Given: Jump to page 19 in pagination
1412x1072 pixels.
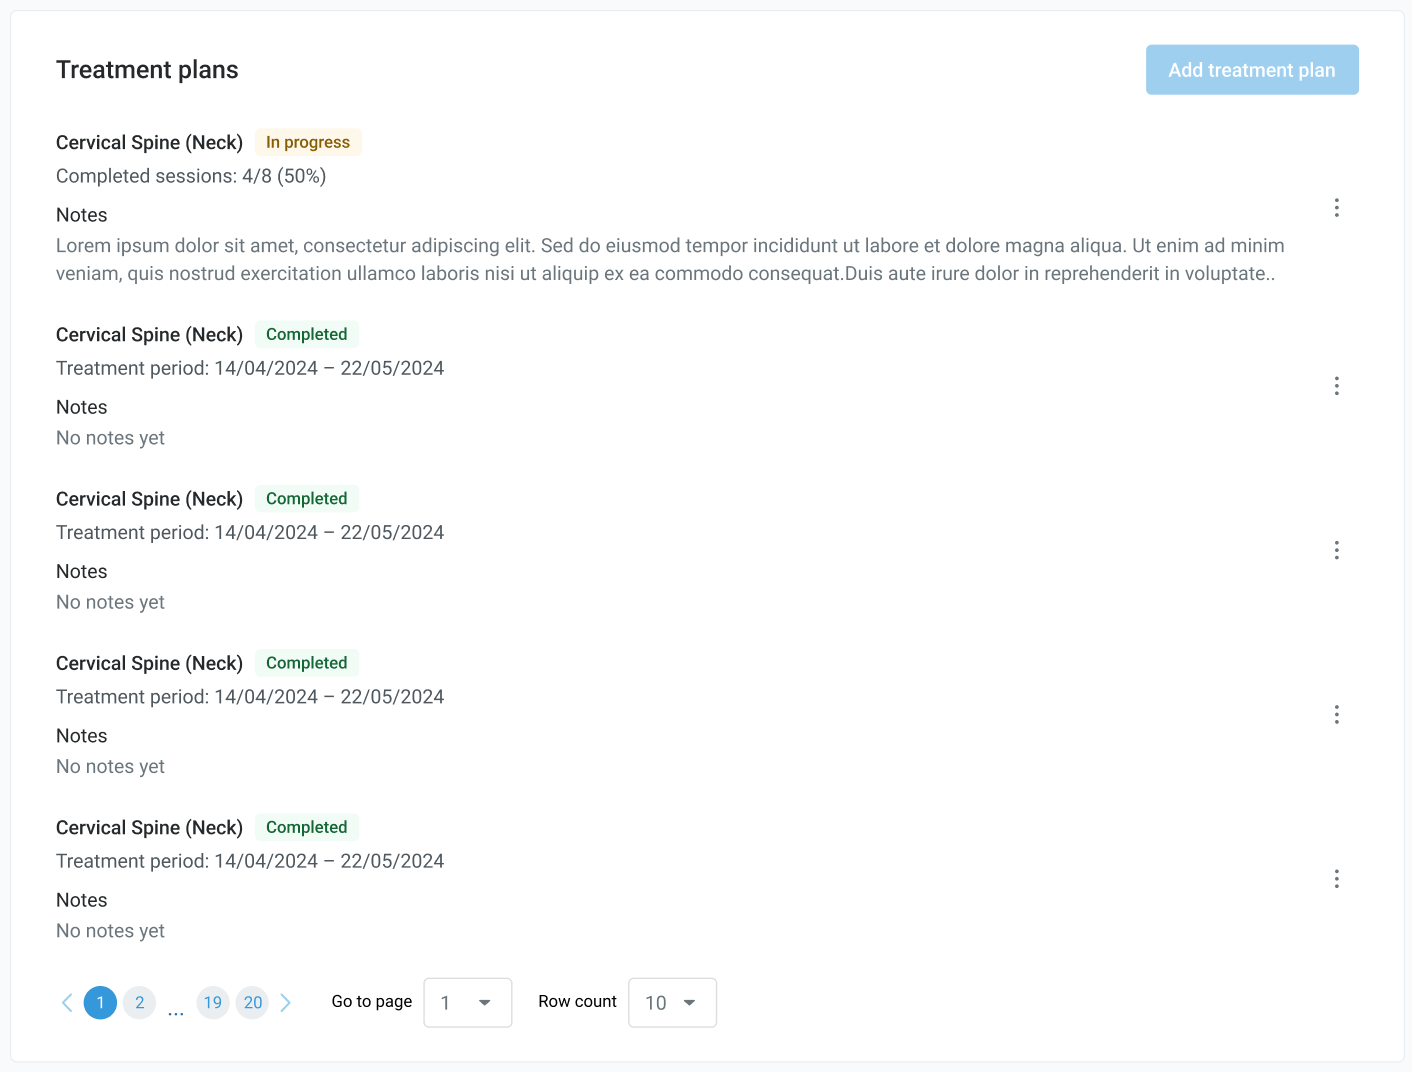Looking at the screenshot, I should (x=213, y=1002).
